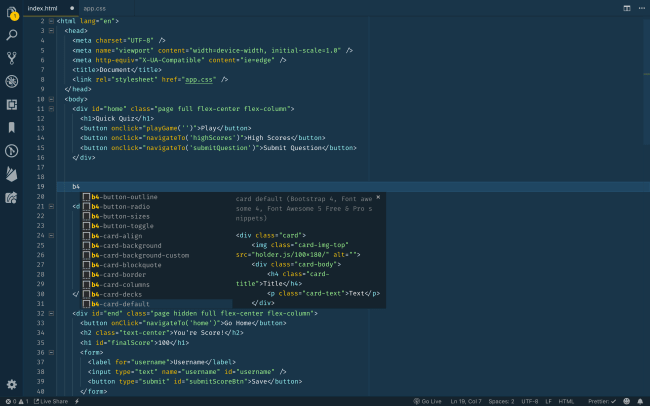Collapse the body tag on line 10
The width and height of the screenshot is (650, 406).
[x=52, y=100]
